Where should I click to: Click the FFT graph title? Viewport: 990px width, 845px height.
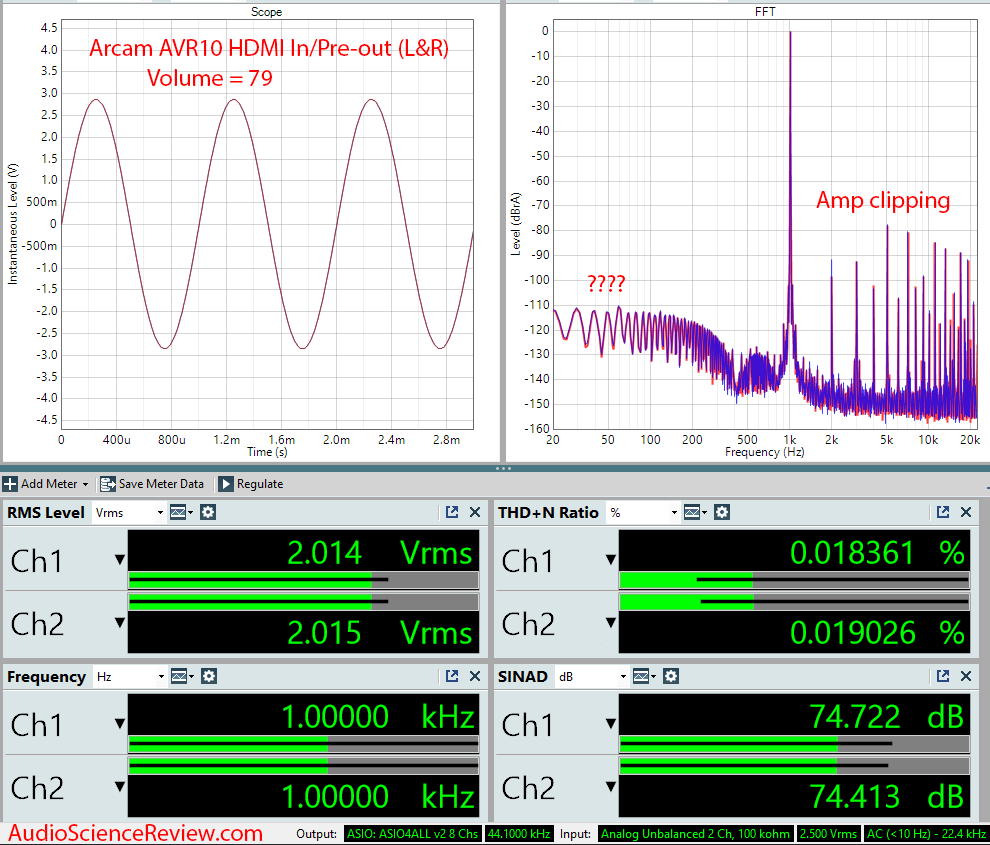pyautogui.click(x=765, y=11)
